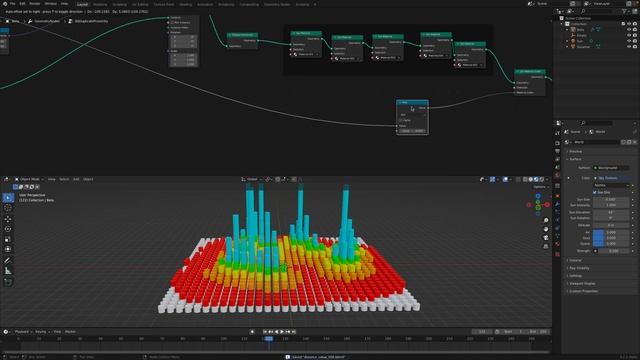Switch to the Geometry Nodes workspace tab
640x360 pixels.
pos(277,4)
